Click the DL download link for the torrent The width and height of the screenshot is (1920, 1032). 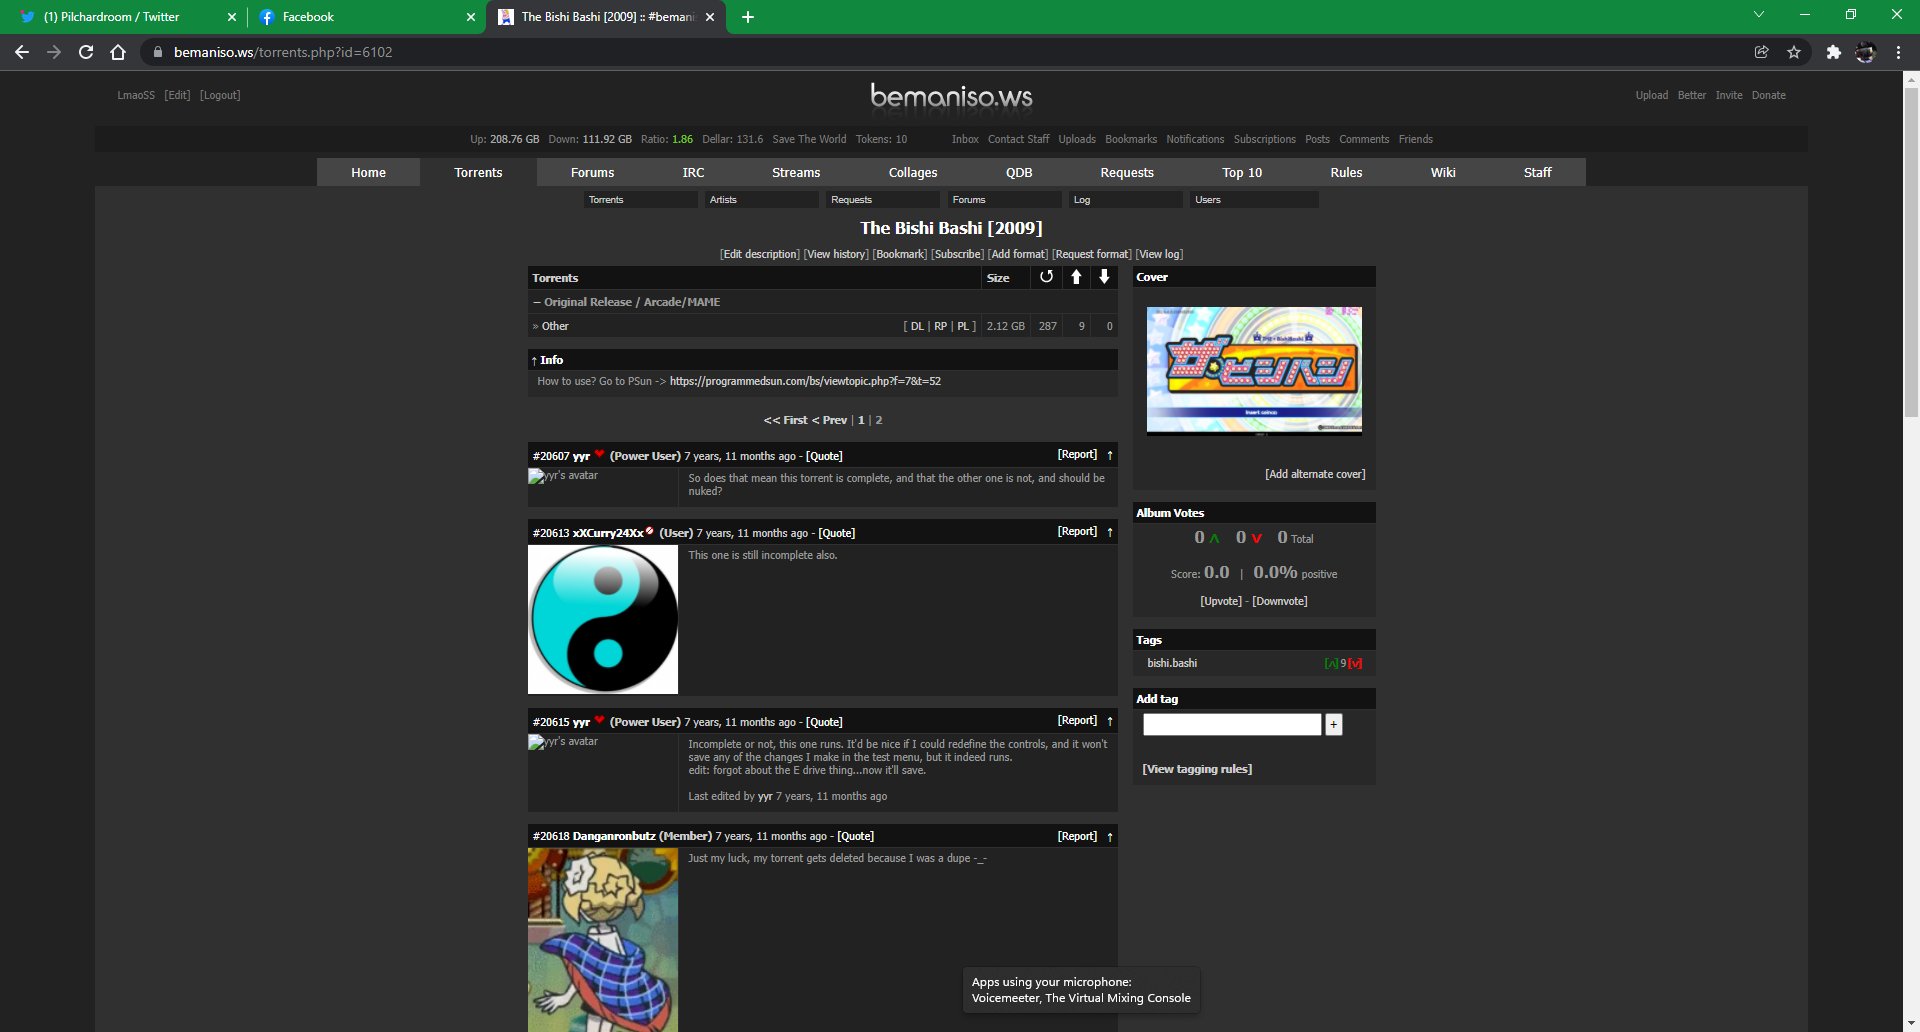click(916, 326)
